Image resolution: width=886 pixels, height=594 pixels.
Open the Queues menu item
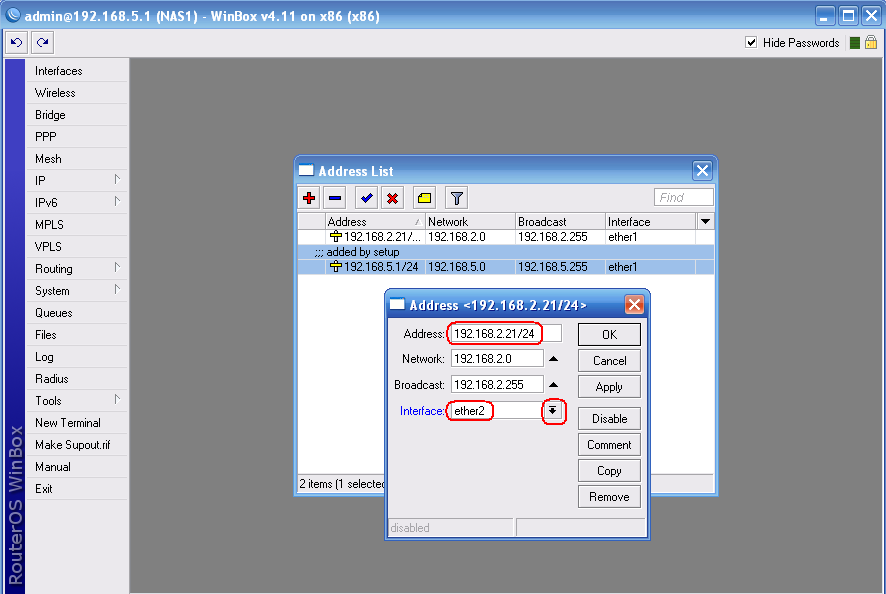point(77,313)
